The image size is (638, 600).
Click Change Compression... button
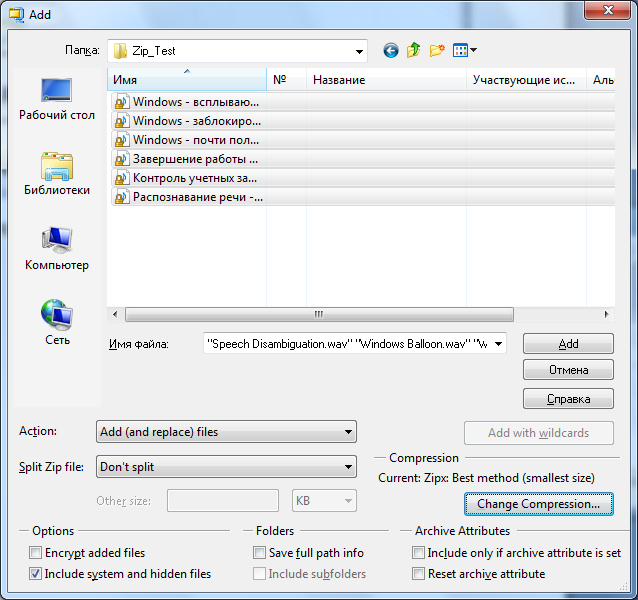coord(538,504)
